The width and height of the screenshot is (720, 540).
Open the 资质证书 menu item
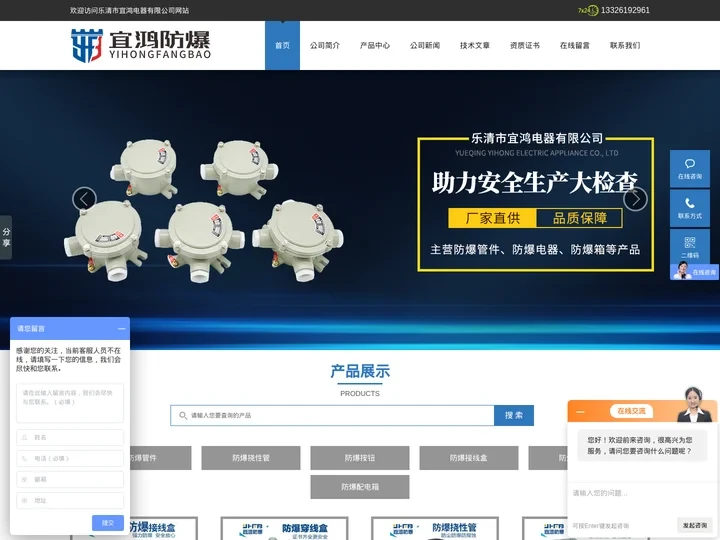tap(525, 45)
